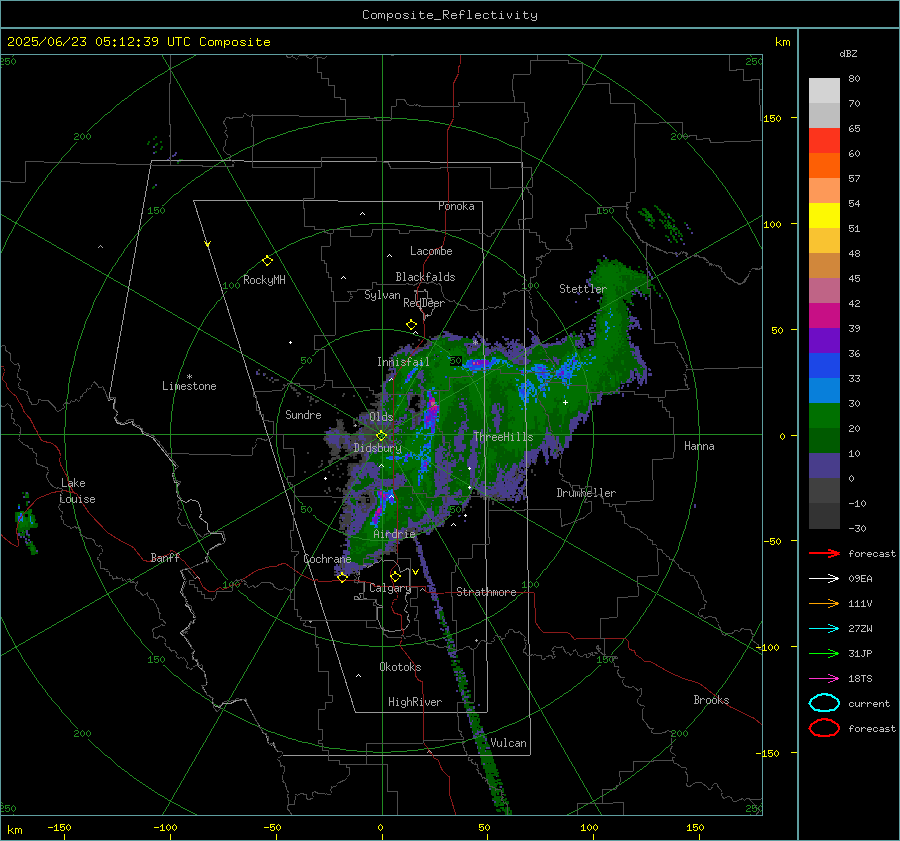Click the Lacombe city label
The height and width of the screenshot is (841, 900).
click(x=431, y=251)
